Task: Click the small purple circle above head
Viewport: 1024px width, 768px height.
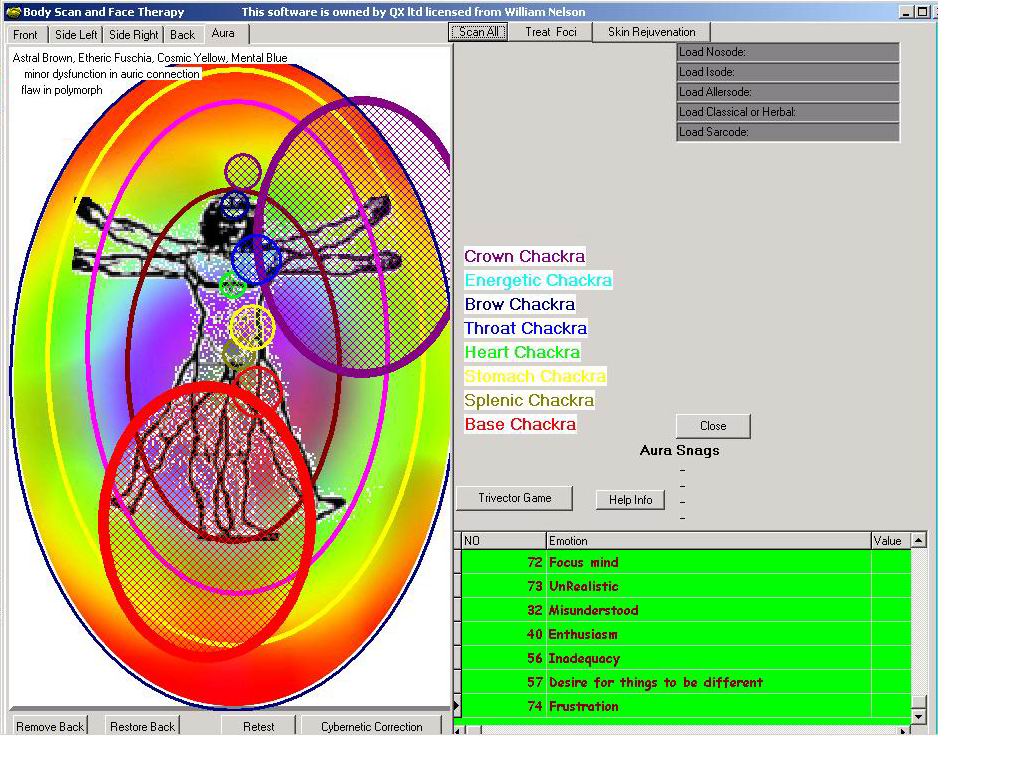Action: coord(242,172)
